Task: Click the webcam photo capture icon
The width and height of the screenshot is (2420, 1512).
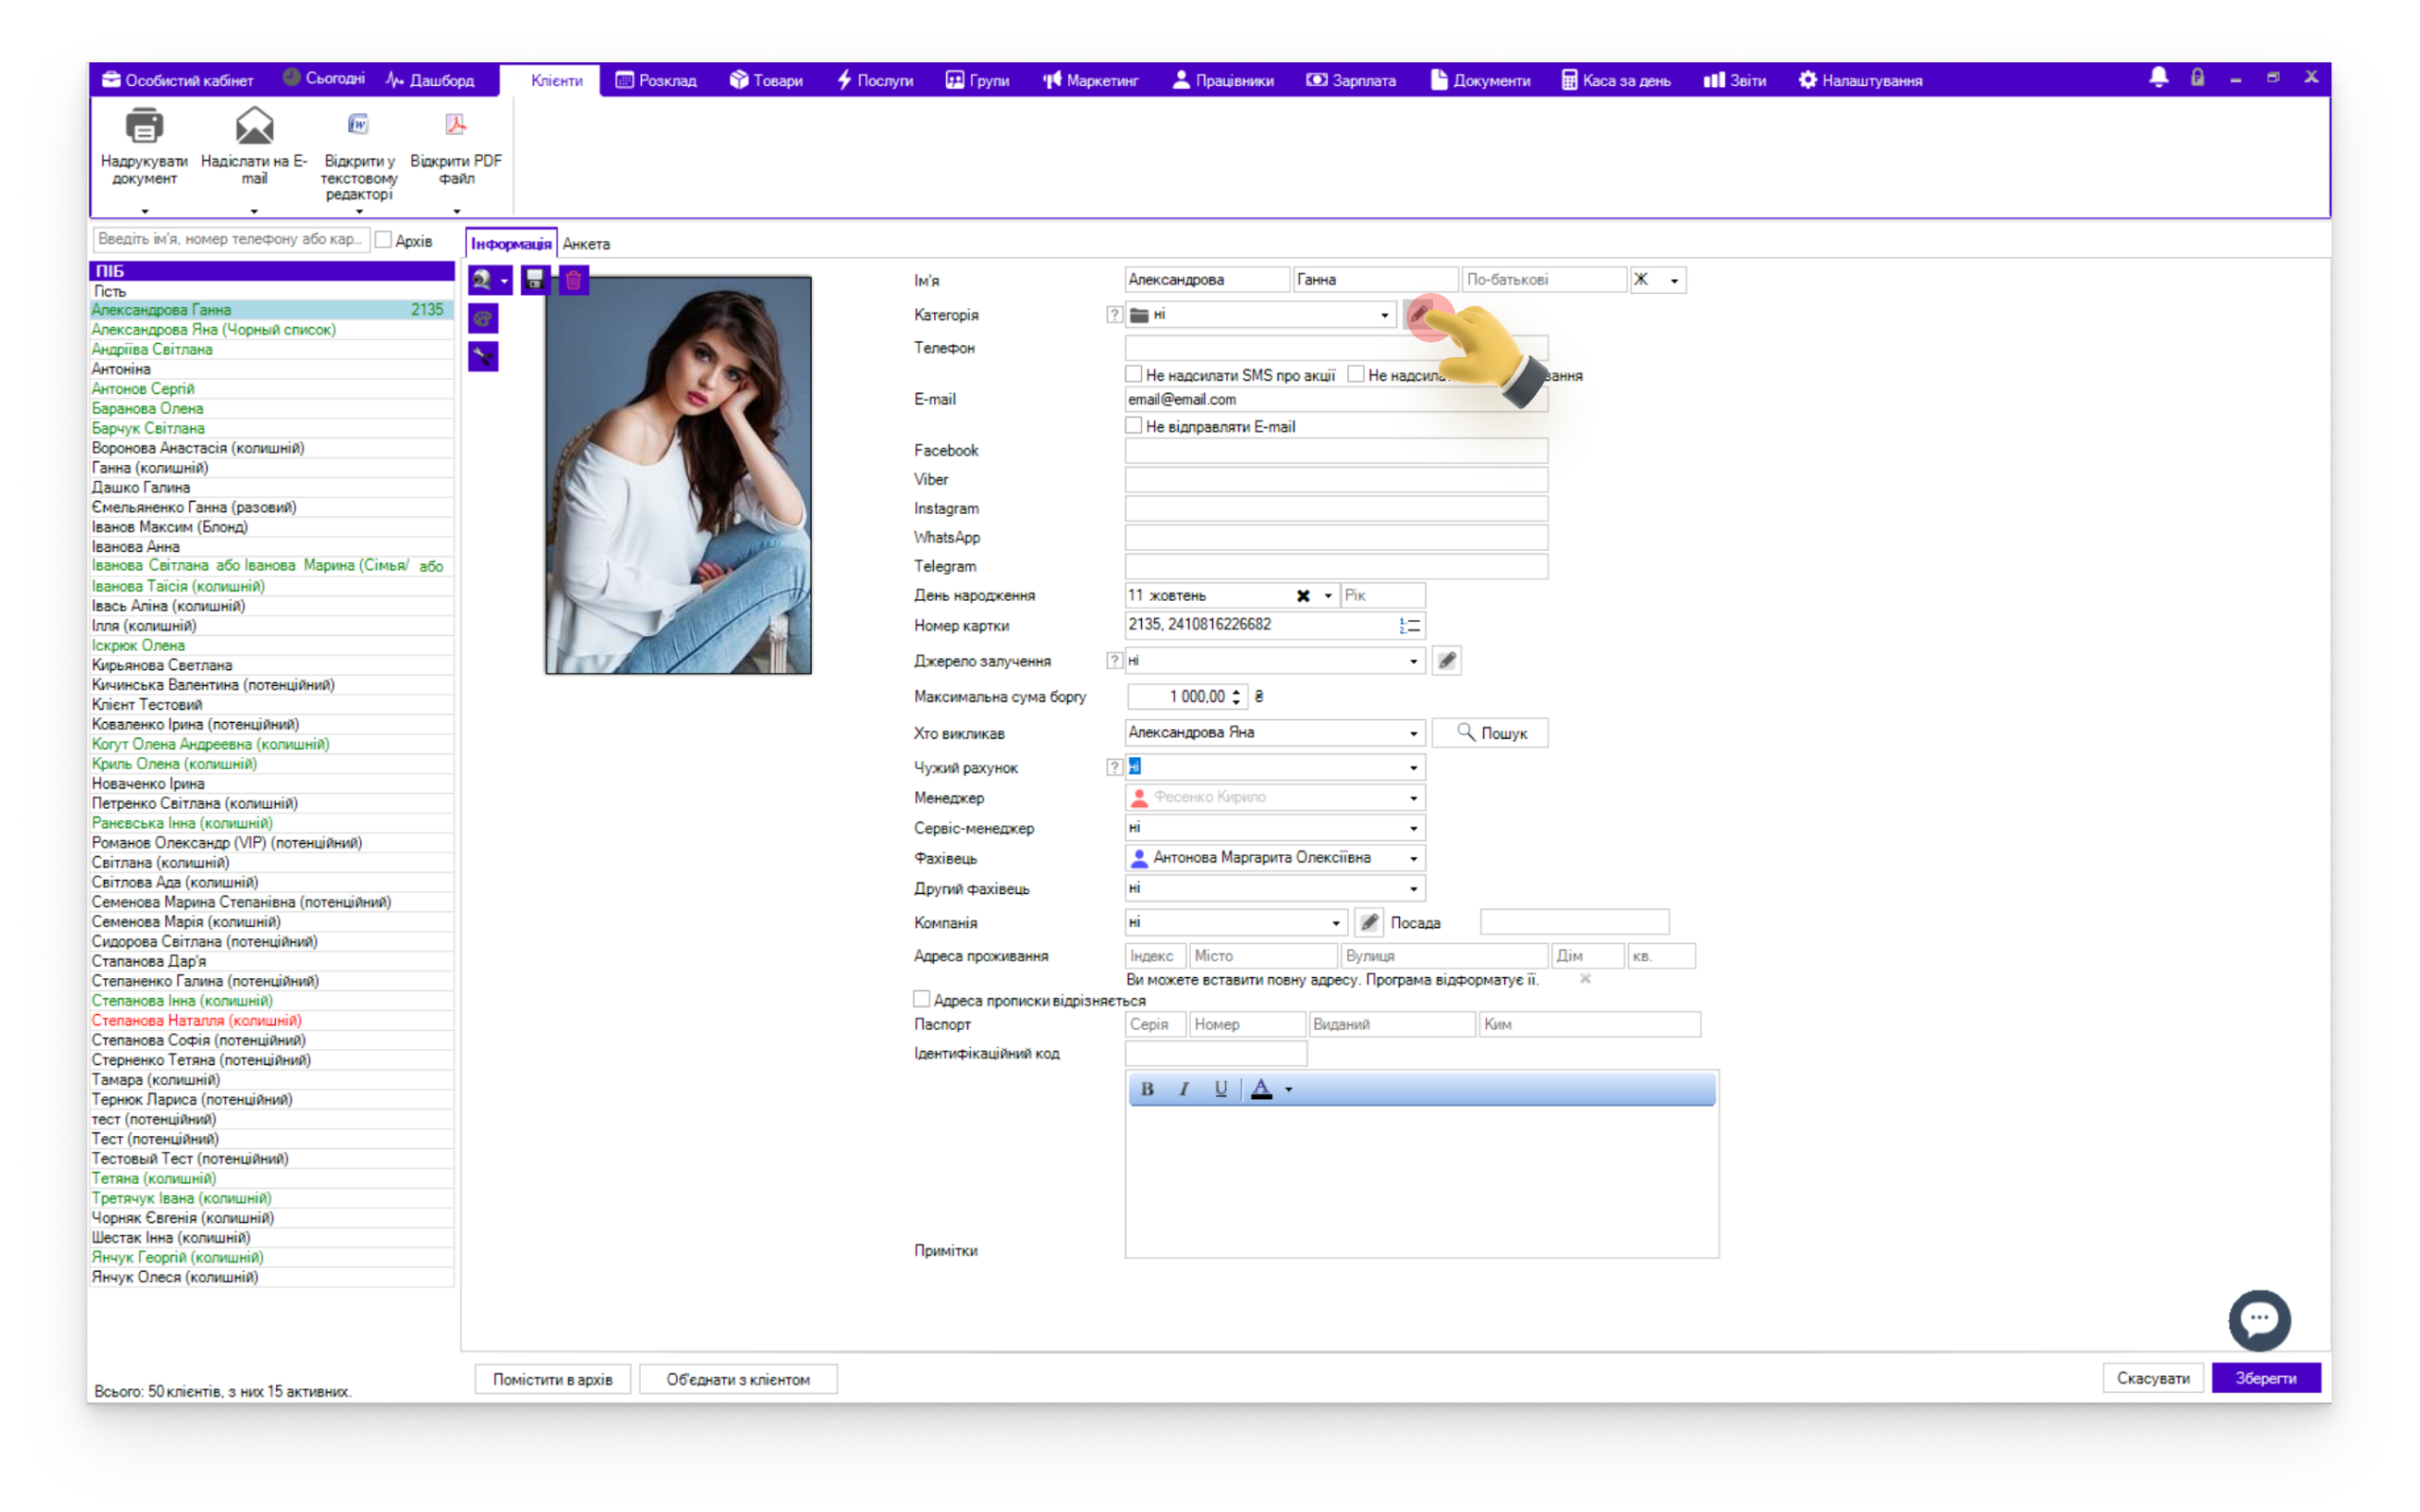Action: pyautogui.click(x=482, y=280)
